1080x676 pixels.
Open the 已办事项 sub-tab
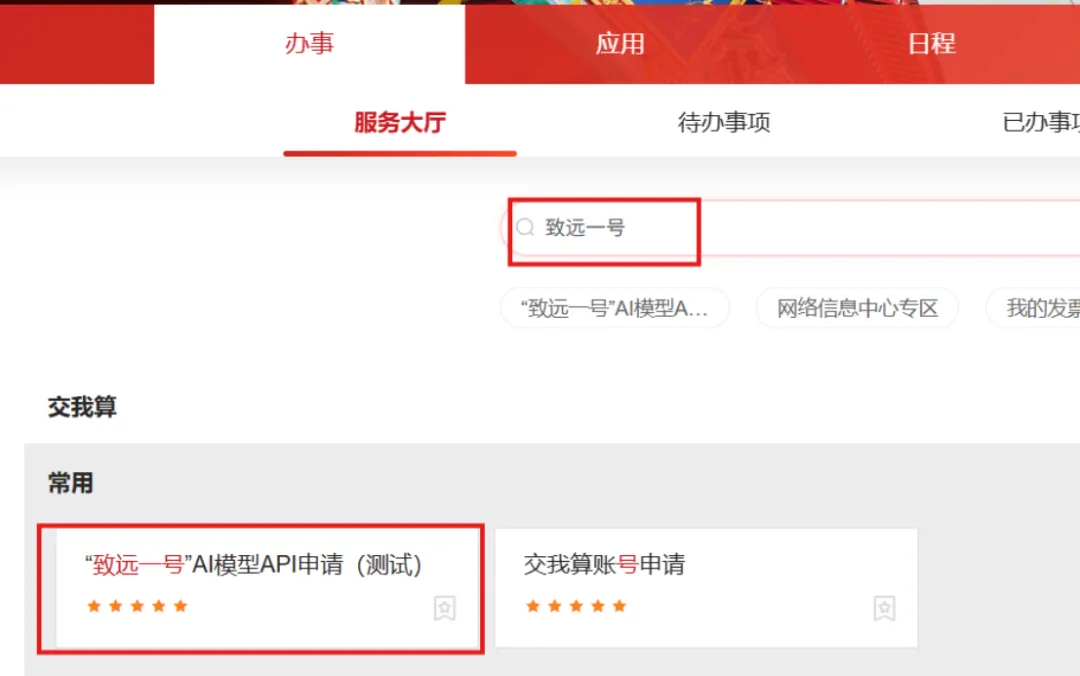point(1041,123)
